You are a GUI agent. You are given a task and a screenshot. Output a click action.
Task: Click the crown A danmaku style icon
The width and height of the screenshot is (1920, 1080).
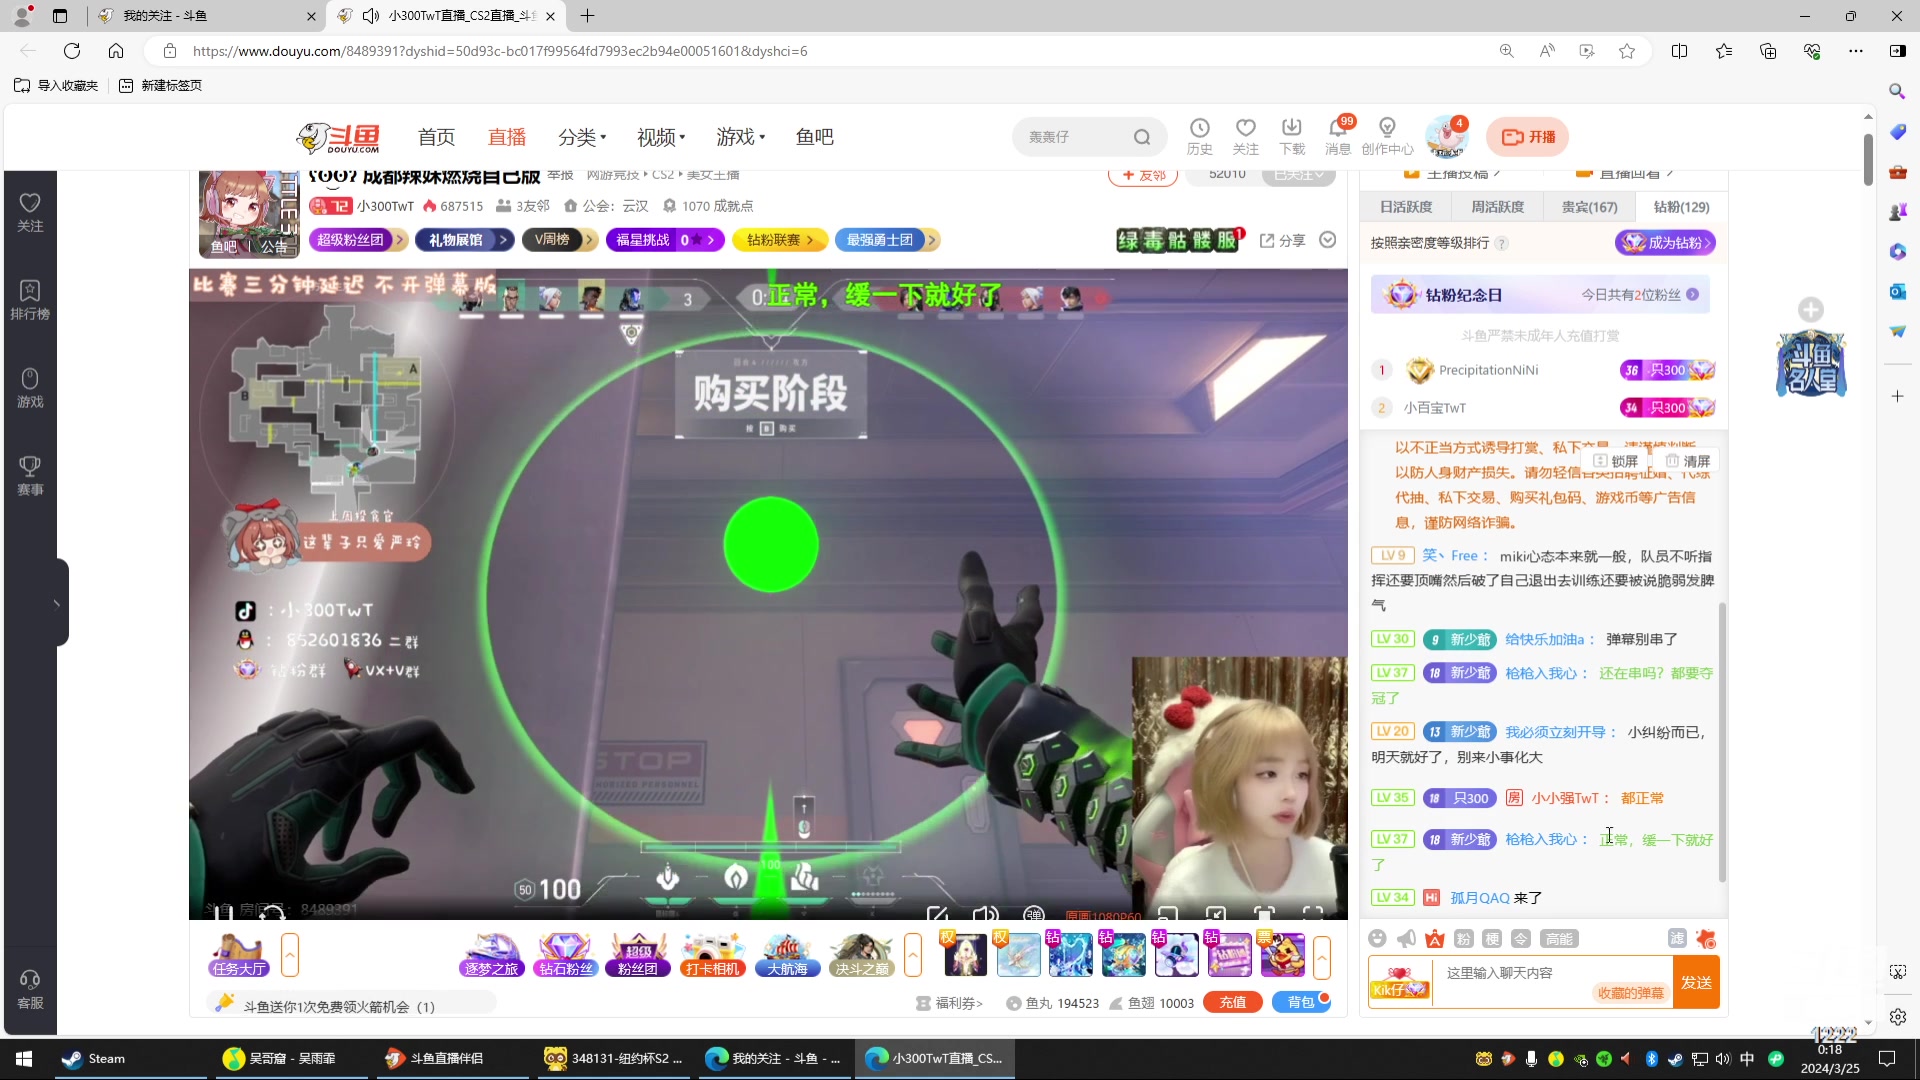[x=1435, y=938]
